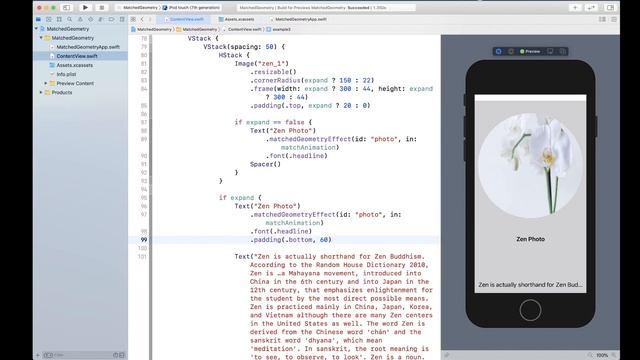The image size is (640, 360).
Task: Select MatchedGeometryApp.swift in navigator
Action: pos(84,47)
